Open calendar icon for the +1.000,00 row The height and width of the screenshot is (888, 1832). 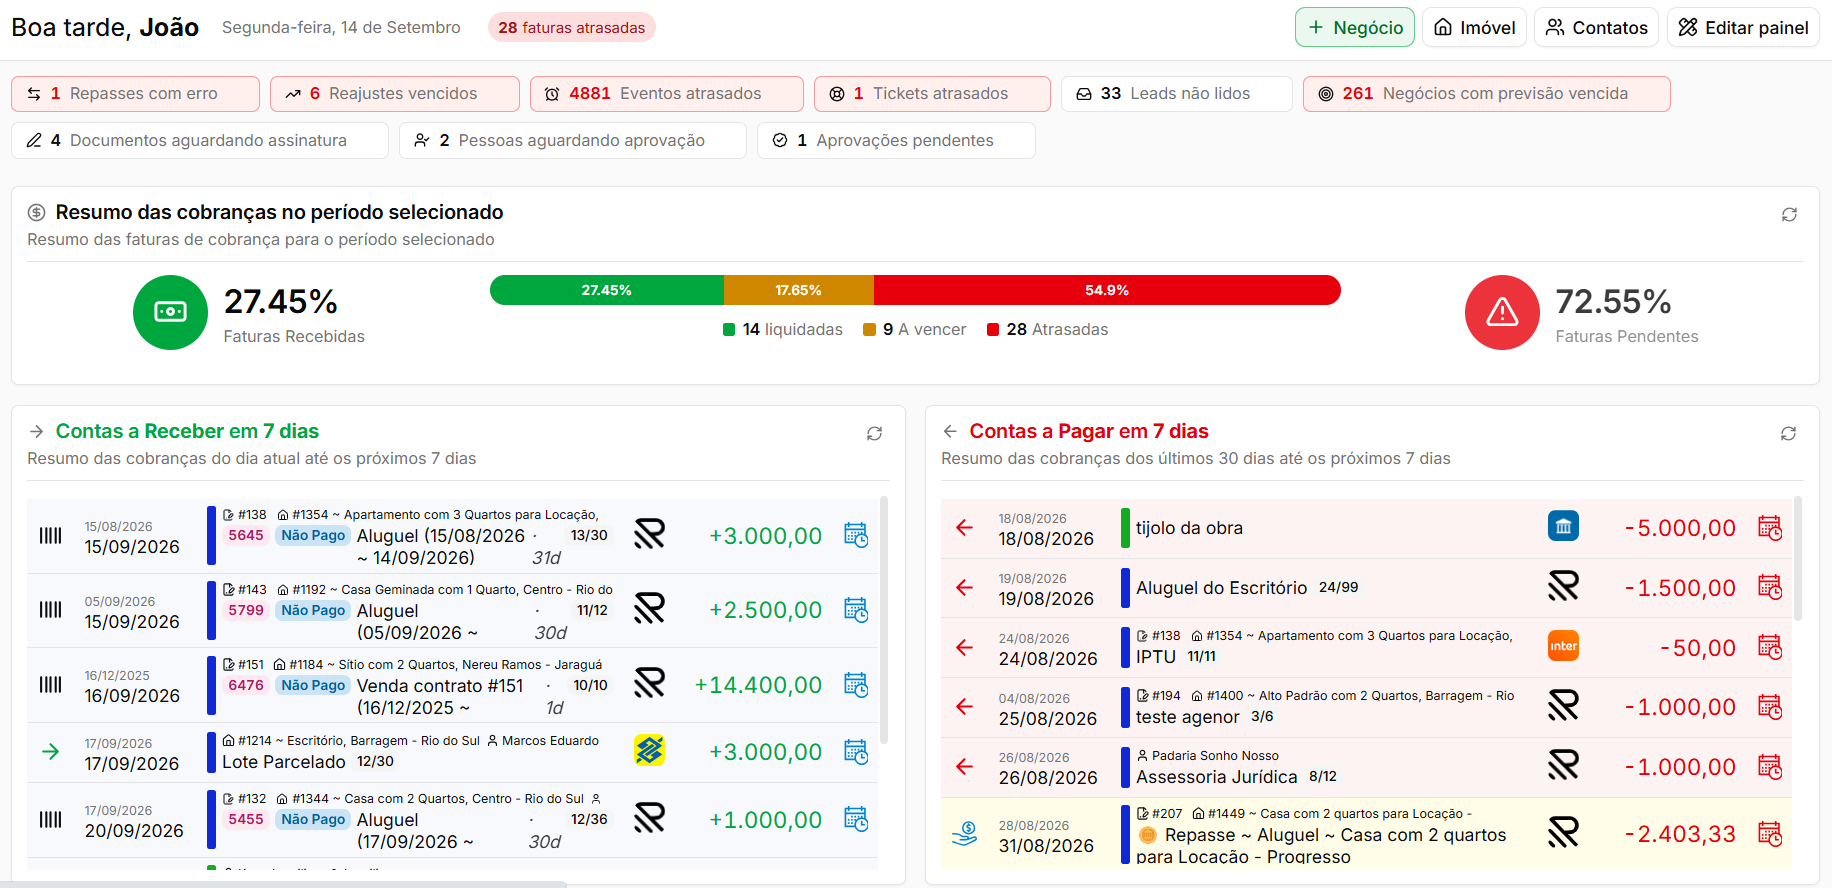pos(856,819)
